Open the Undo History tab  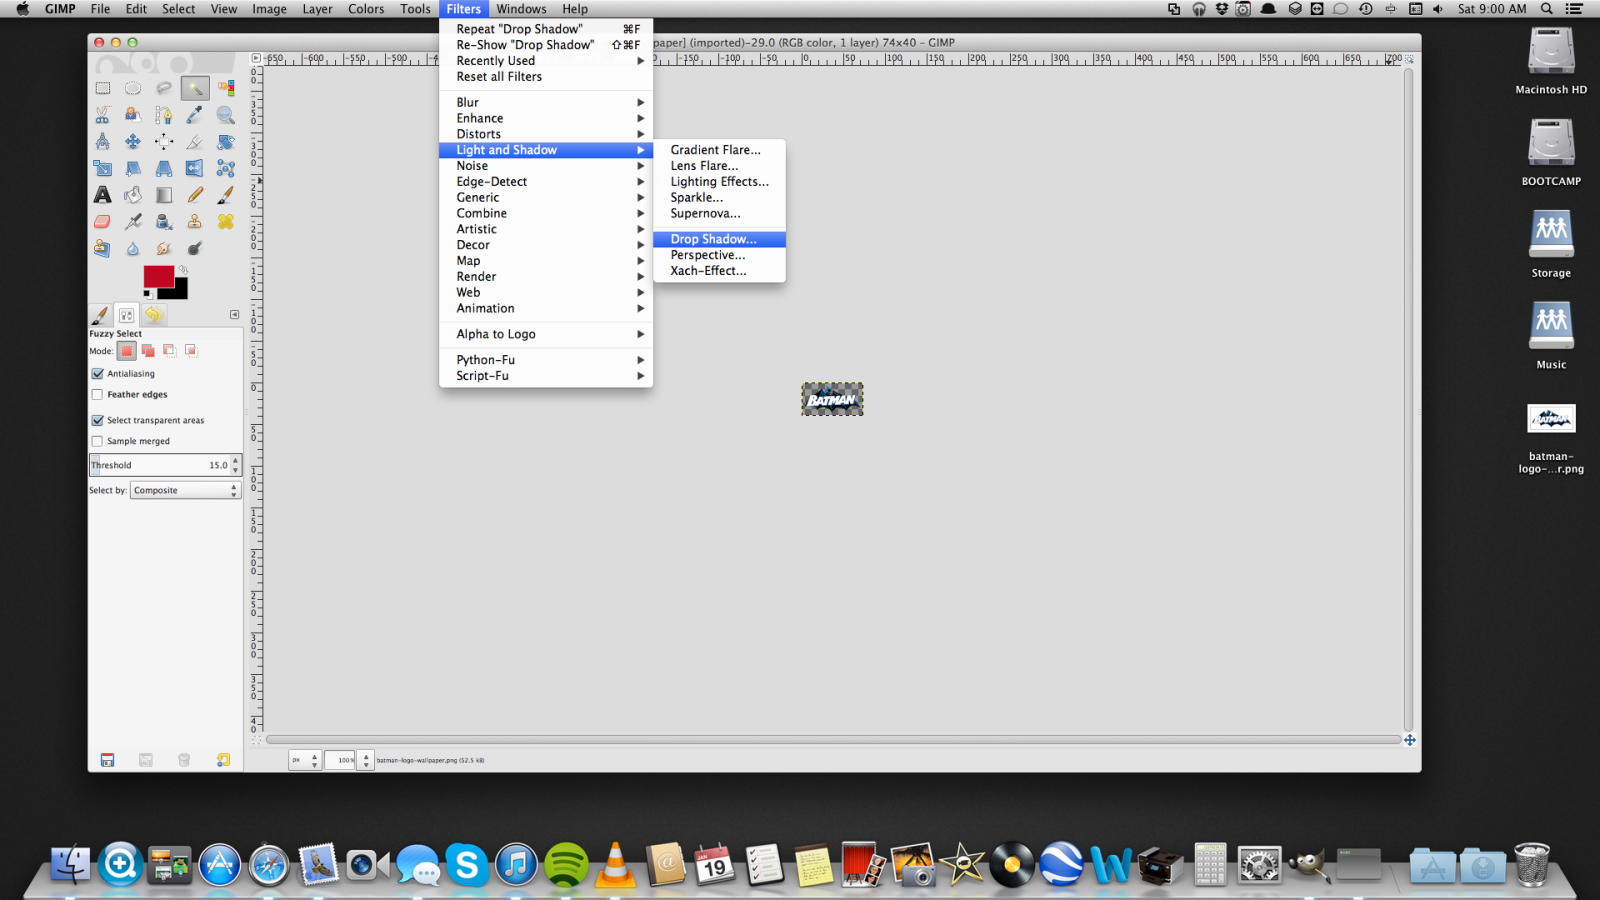coord(153,315)
